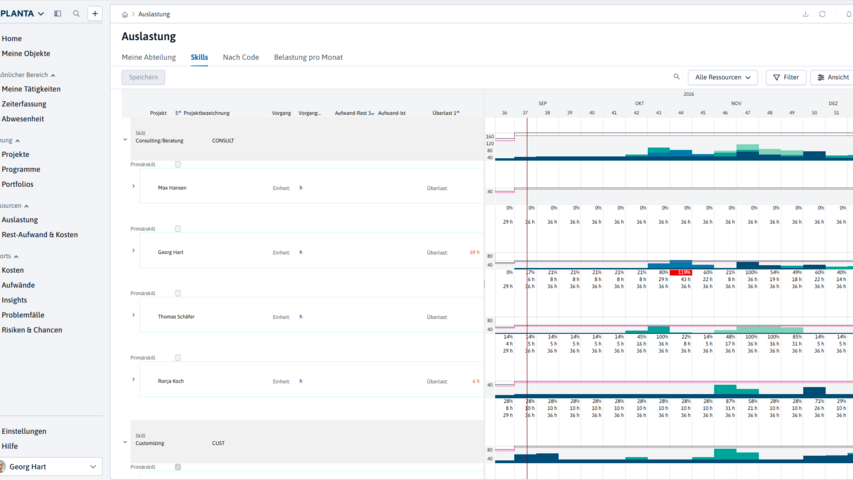Screen dimensions: 853x480
Task: Navigate to Portfolios
Action: [17, 184]
